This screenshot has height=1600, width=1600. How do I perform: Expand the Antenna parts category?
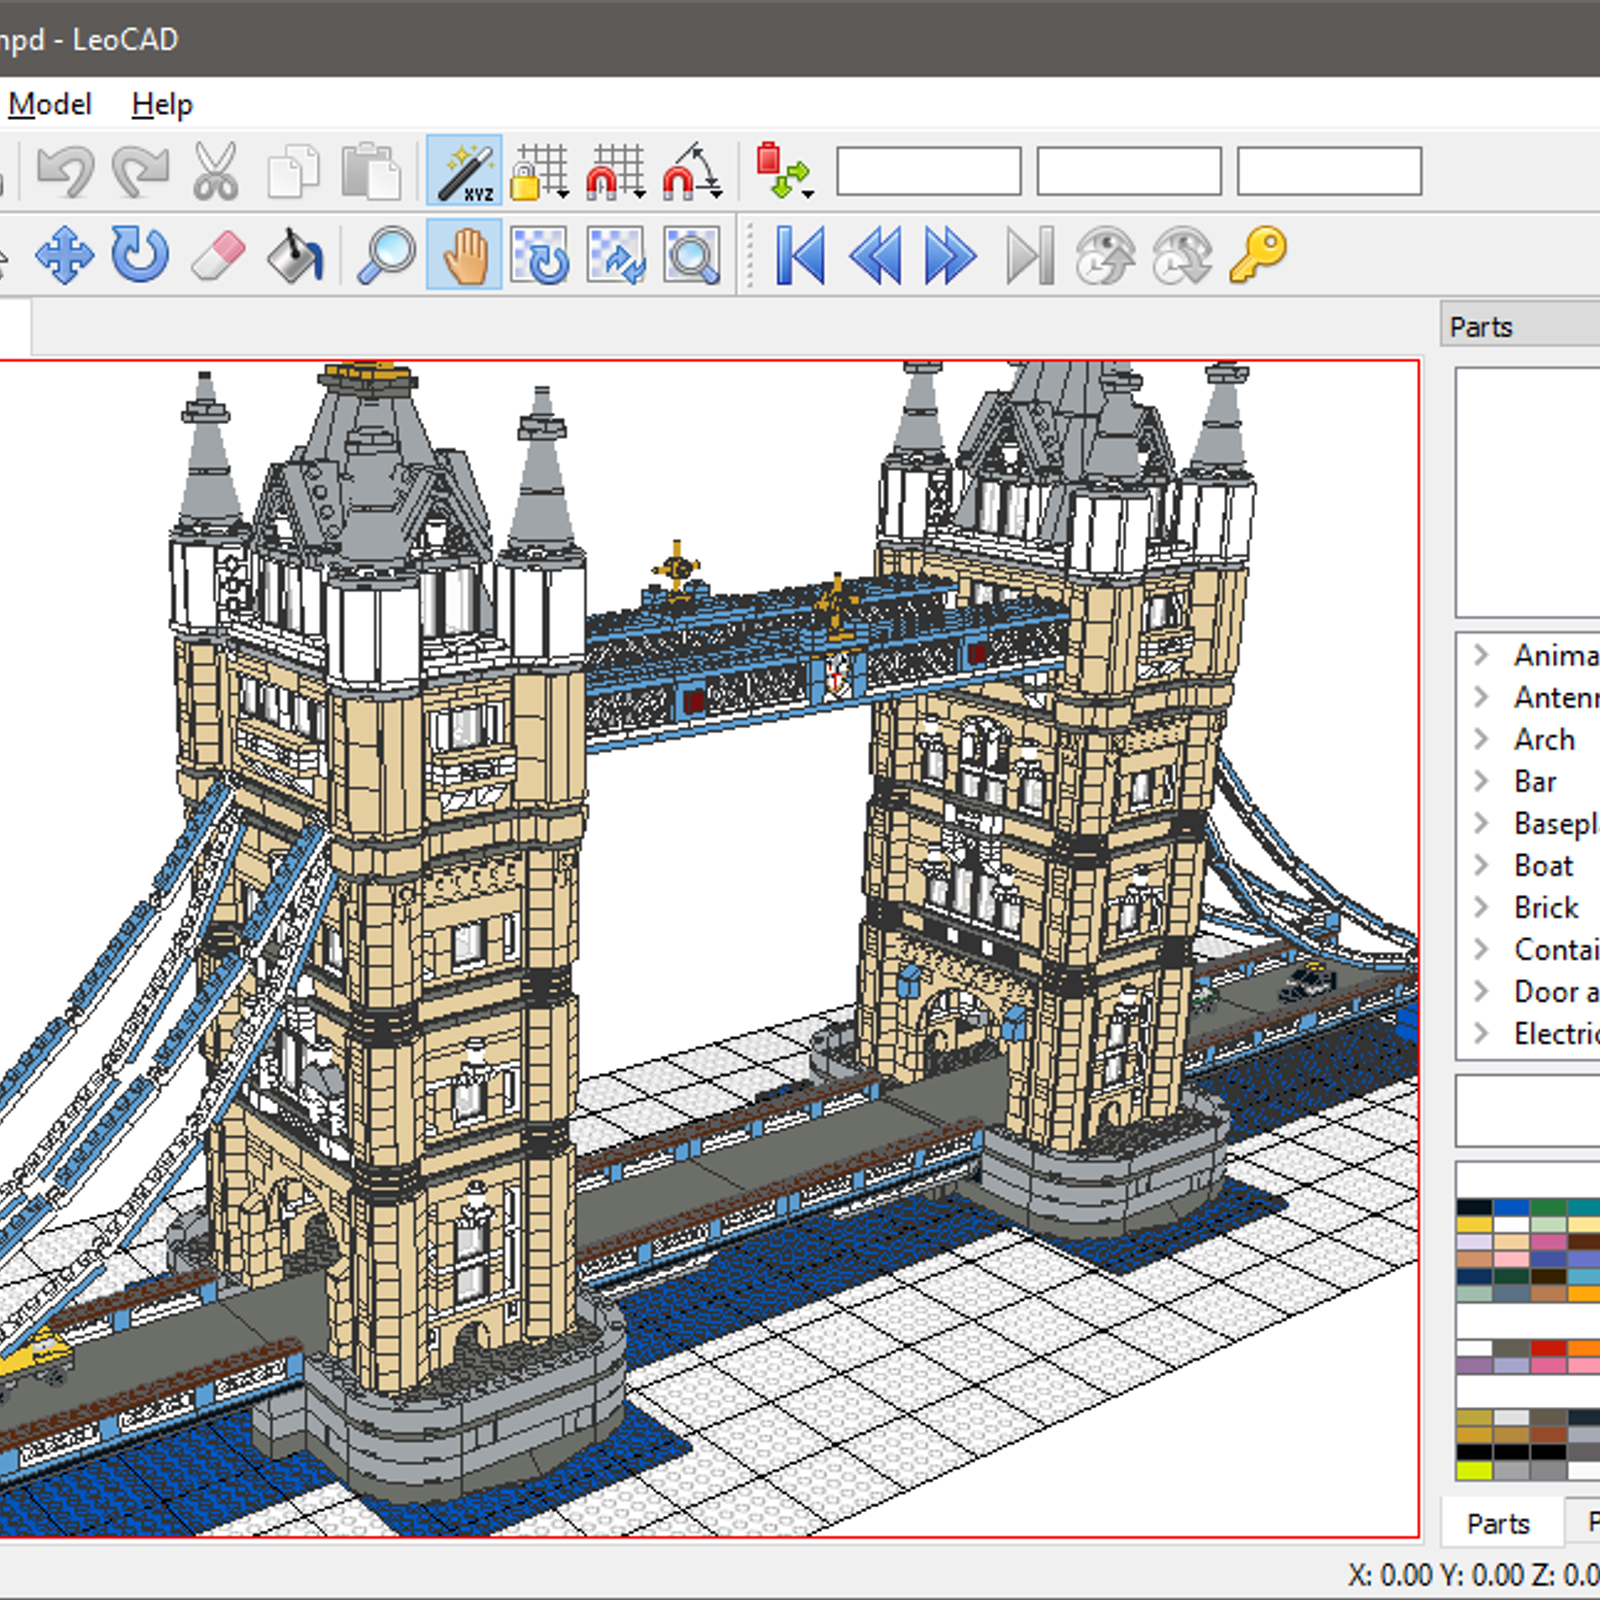(1482, 697)
